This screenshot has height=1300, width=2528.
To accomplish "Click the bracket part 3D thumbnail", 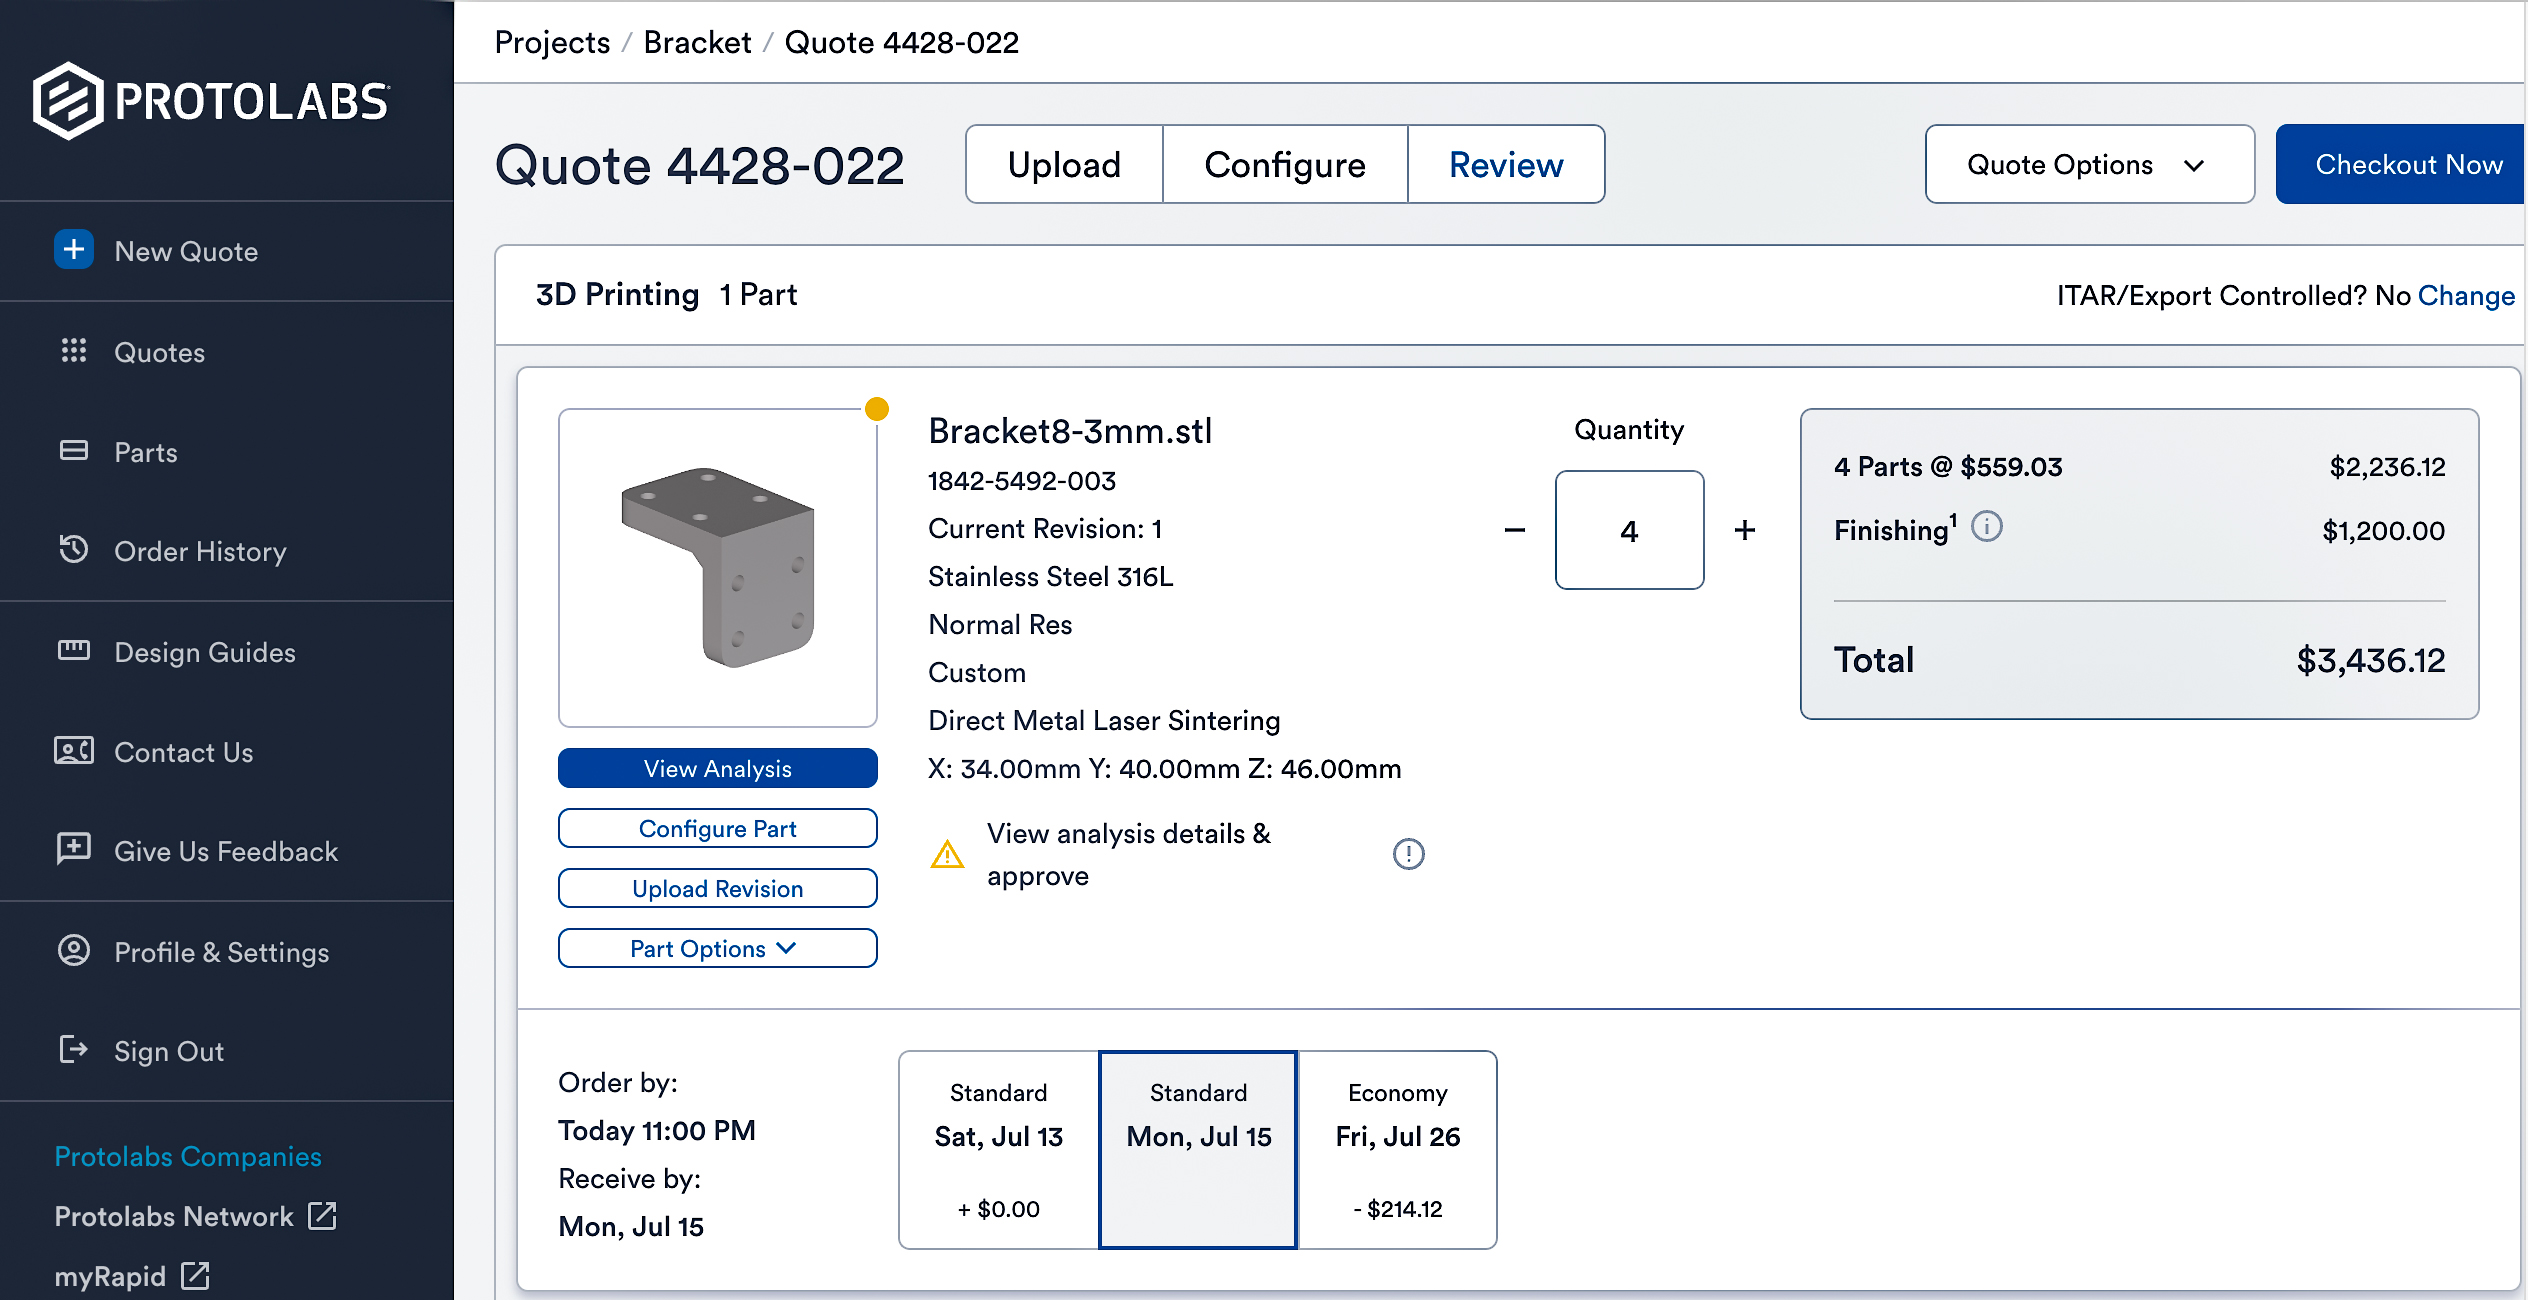I will [718, 568].
